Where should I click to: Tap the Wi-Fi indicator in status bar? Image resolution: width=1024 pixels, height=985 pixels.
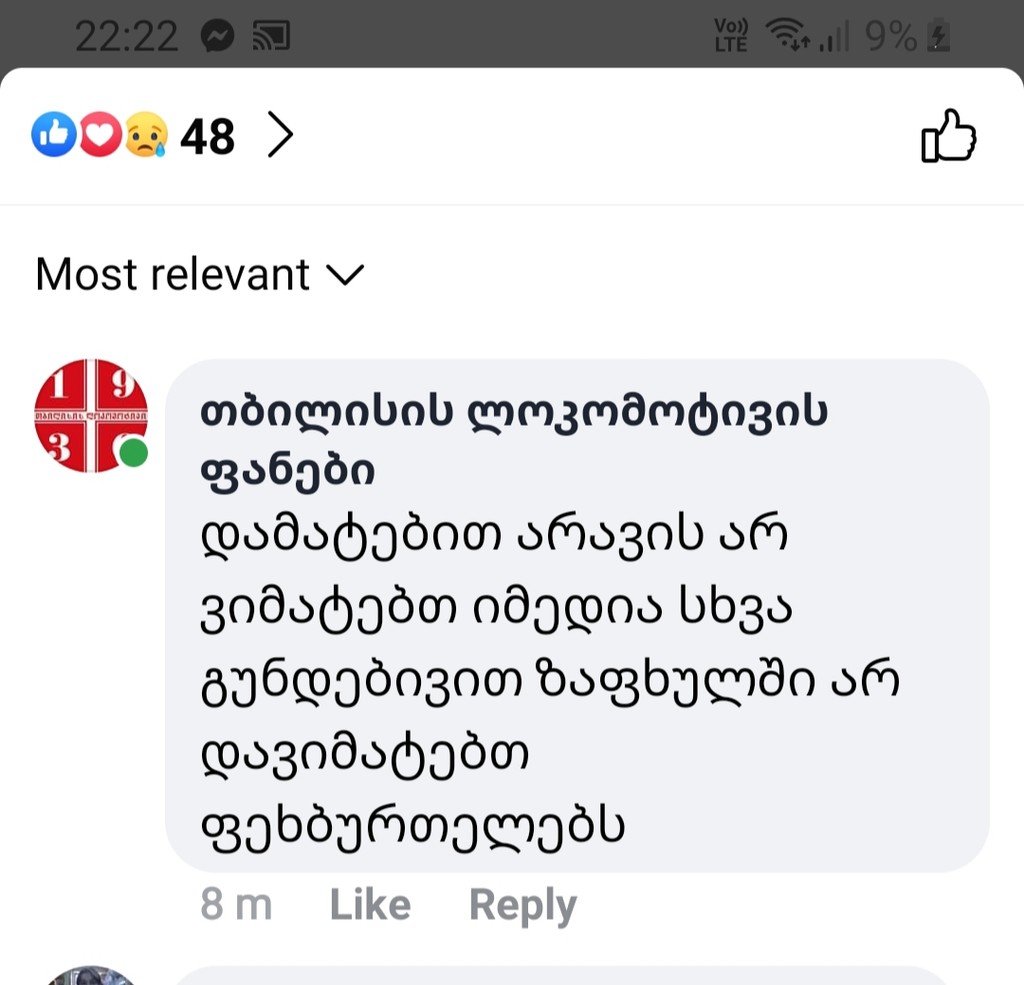click(788, 35)
